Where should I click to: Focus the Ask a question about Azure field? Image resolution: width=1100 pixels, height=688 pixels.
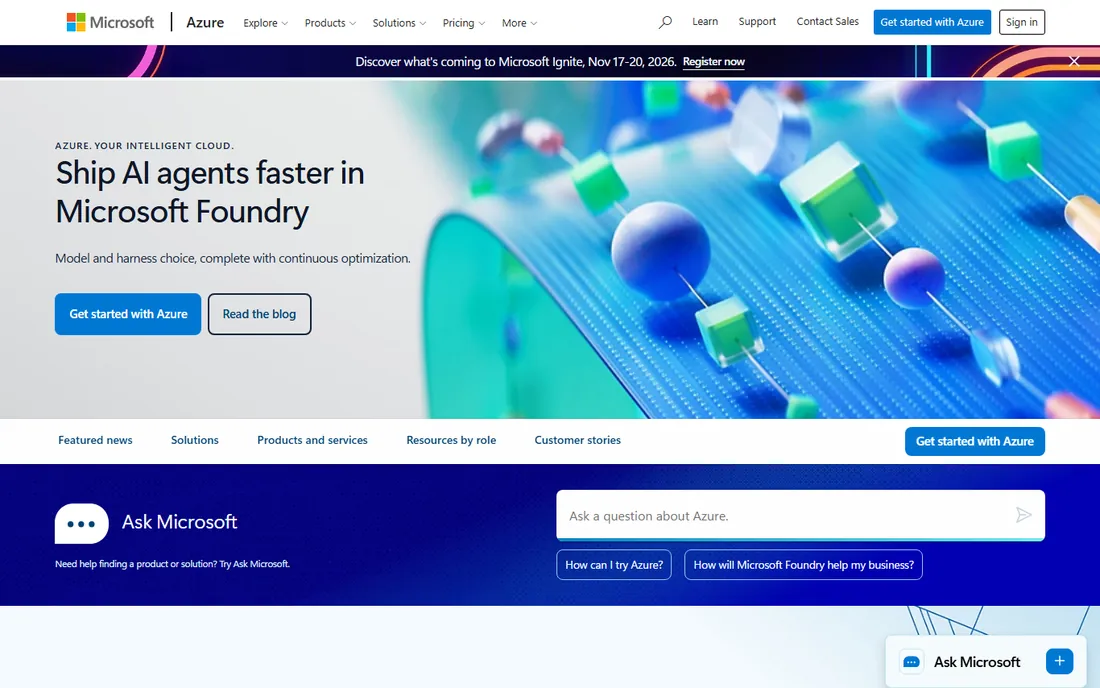point(800,515)
